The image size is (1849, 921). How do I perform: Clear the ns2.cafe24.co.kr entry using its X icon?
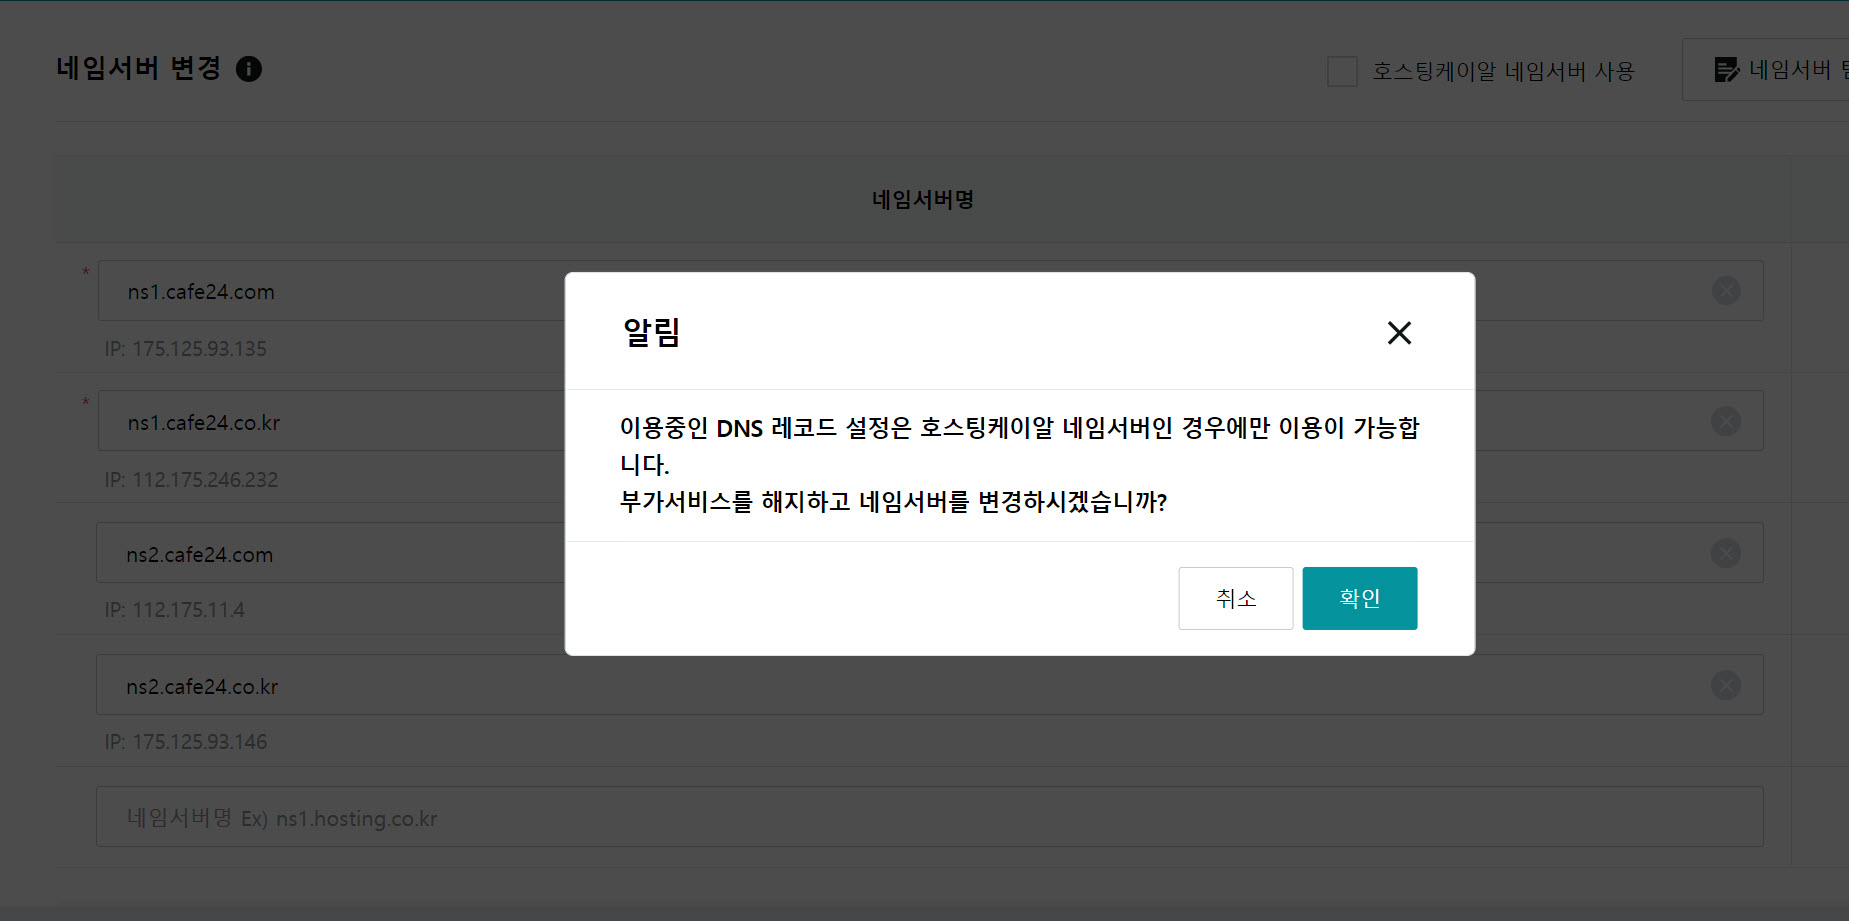1726,685
